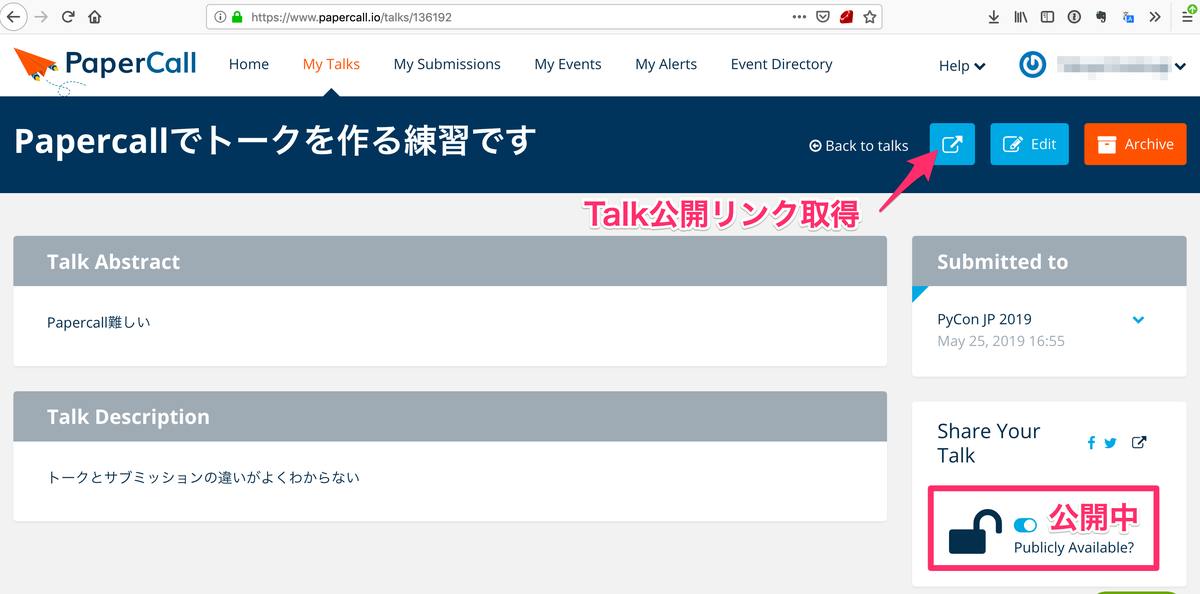The width and height of the screenshot is (1200, 594).
Task: Share talk on Facebook icon
Action: point(1091,443)
